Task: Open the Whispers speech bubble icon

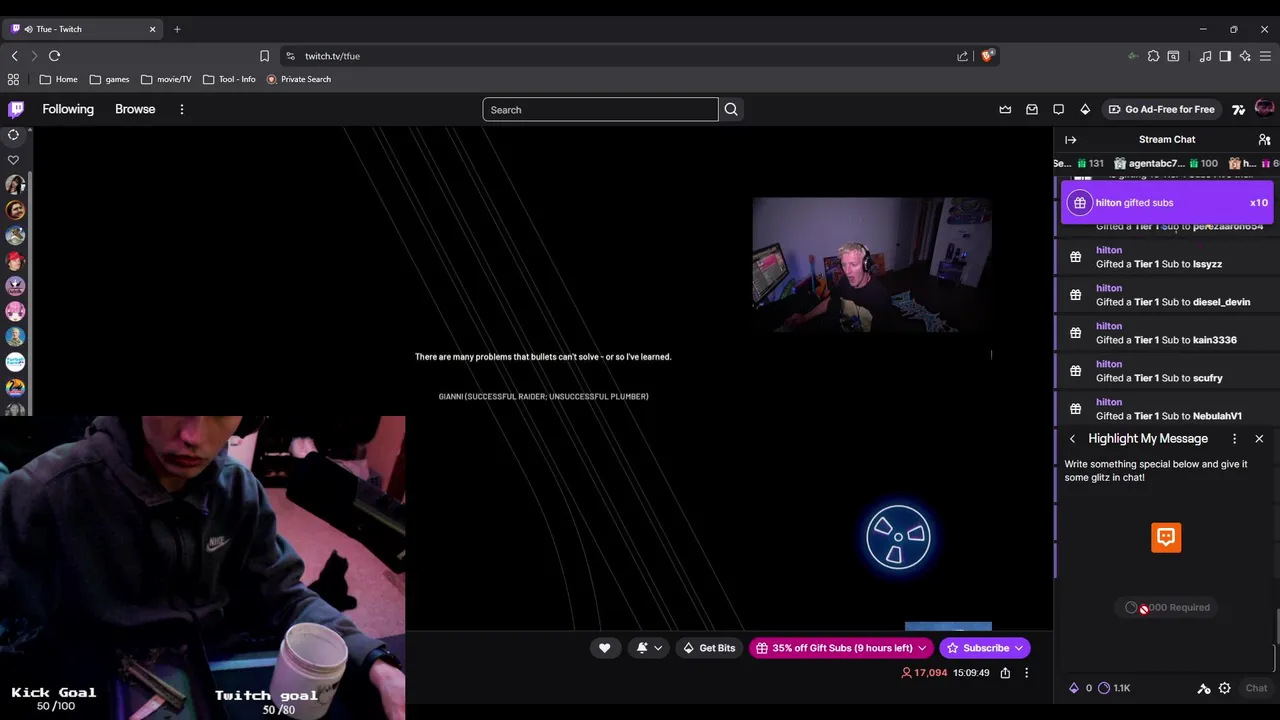Action: [x=1059, y=110]
